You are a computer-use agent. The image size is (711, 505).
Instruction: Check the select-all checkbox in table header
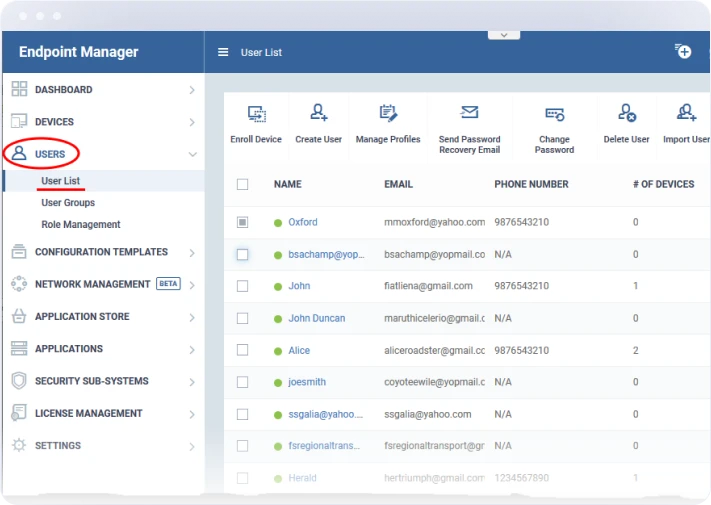(x=242, y=184)
